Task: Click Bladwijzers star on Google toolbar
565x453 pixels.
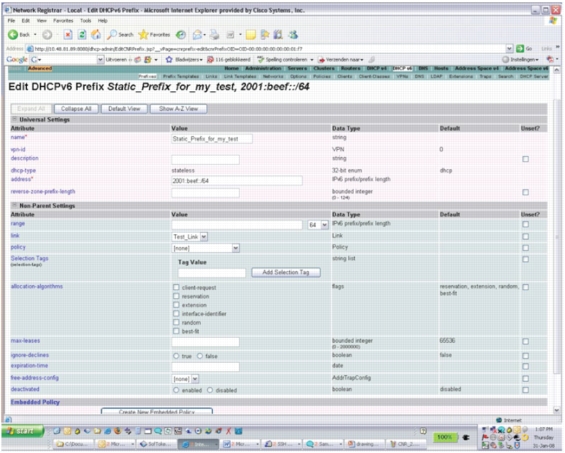Action: [x=184, y=59]
